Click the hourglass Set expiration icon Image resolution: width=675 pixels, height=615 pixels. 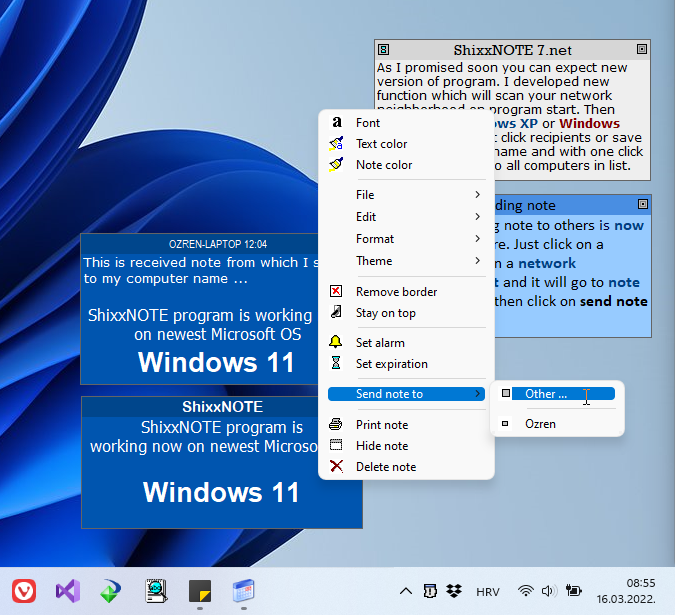point(336,363)
